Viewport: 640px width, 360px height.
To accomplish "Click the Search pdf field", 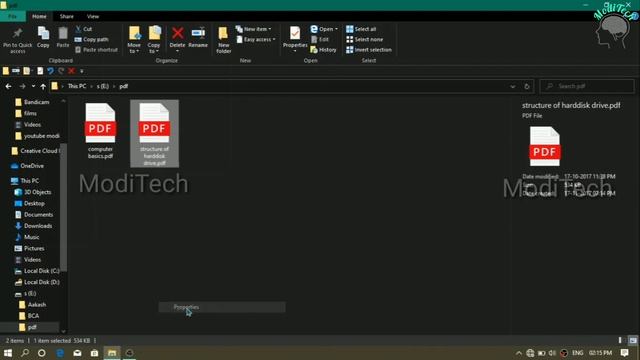I will pos(587,87).
